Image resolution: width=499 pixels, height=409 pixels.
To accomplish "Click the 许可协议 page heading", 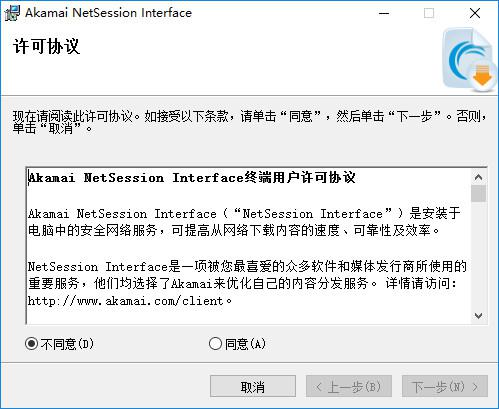I will click(47, 46).
